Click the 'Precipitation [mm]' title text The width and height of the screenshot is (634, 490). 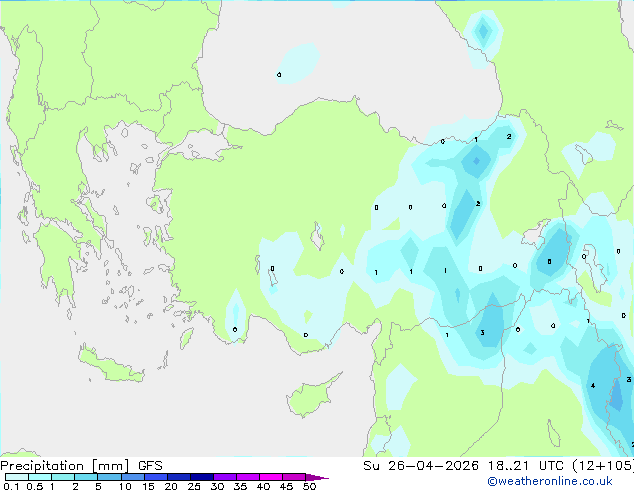65,466
